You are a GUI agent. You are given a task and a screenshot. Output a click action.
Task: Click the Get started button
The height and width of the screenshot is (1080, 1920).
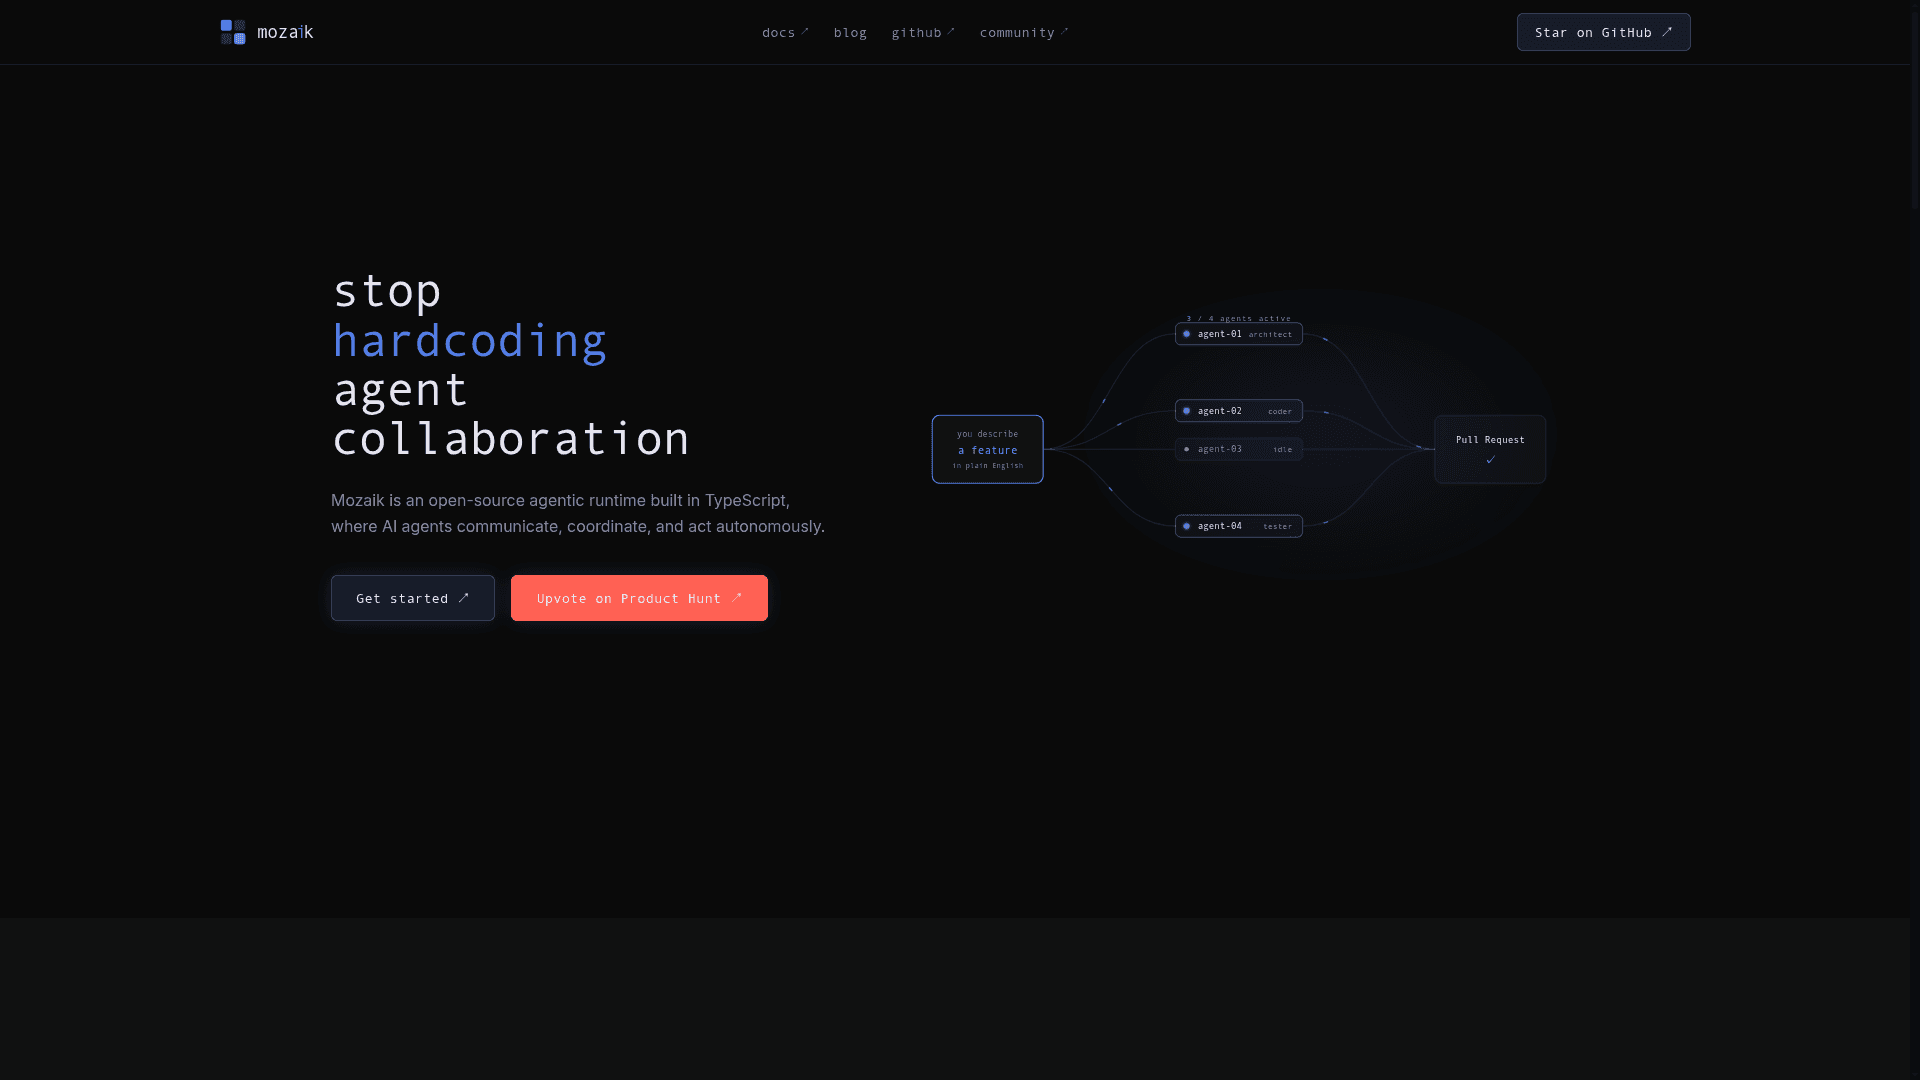coord(413,598)
